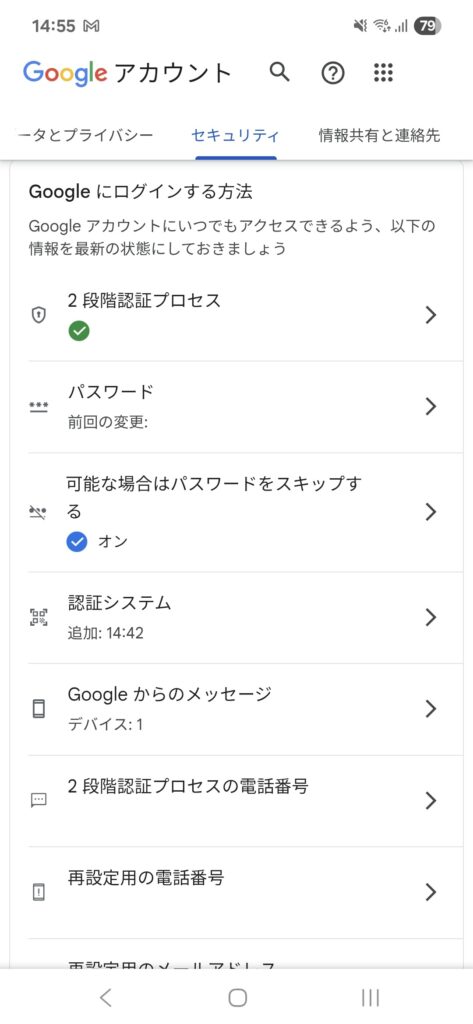Tap the Android home navigation button

(237, 997)
